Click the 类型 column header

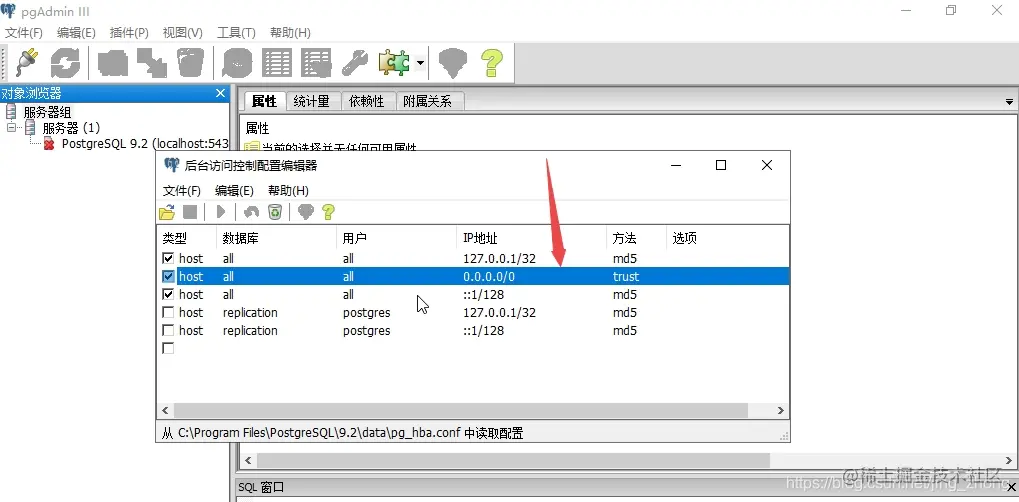(x=187, y=238)
